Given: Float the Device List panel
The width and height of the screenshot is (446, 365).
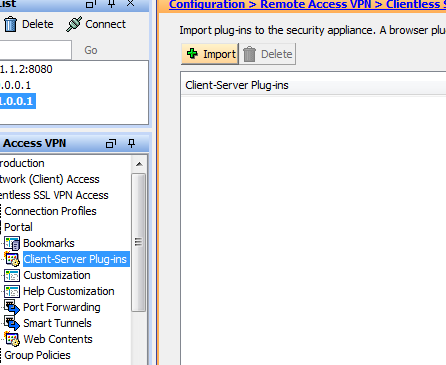Looking at the screenshot, I should click(x=91, y=4).
